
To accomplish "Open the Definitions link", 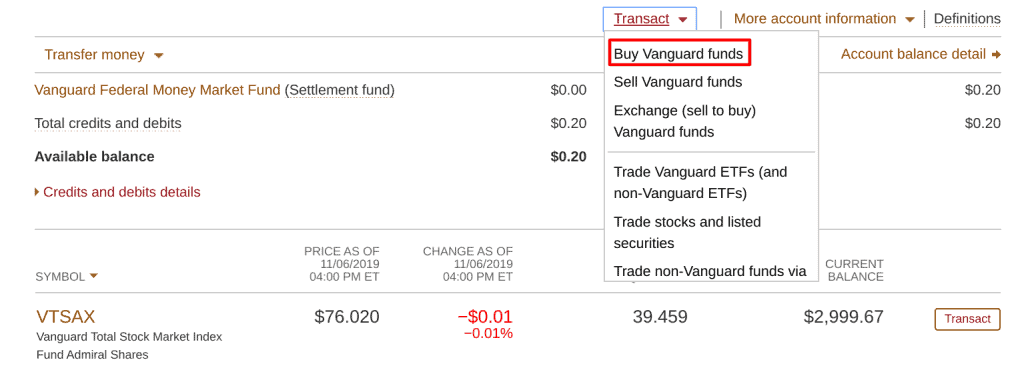I will point(967,19).
